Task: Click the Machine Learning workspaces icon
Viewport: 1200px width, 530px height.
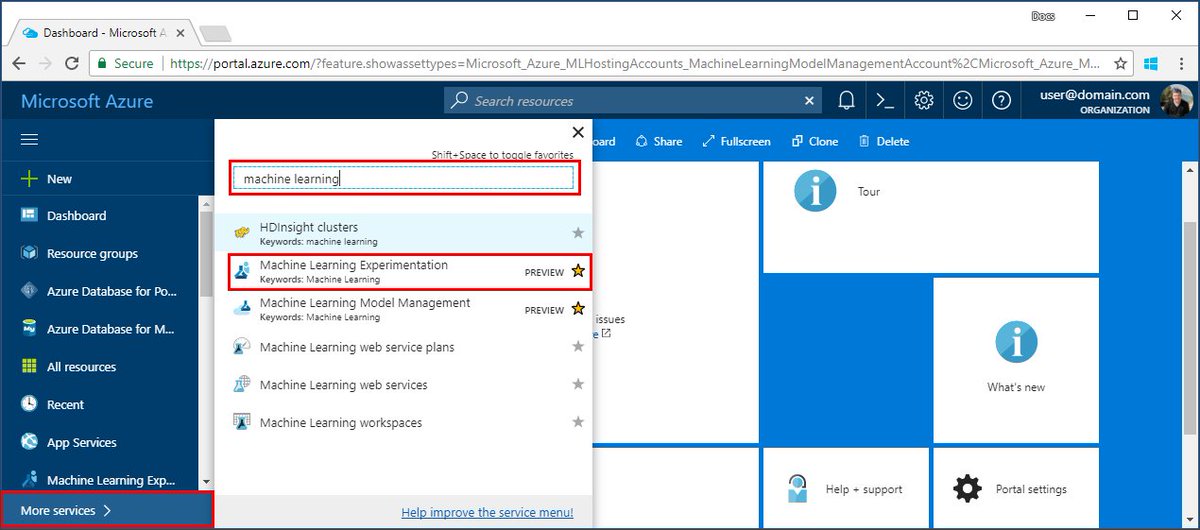Action: coord(242,423)
